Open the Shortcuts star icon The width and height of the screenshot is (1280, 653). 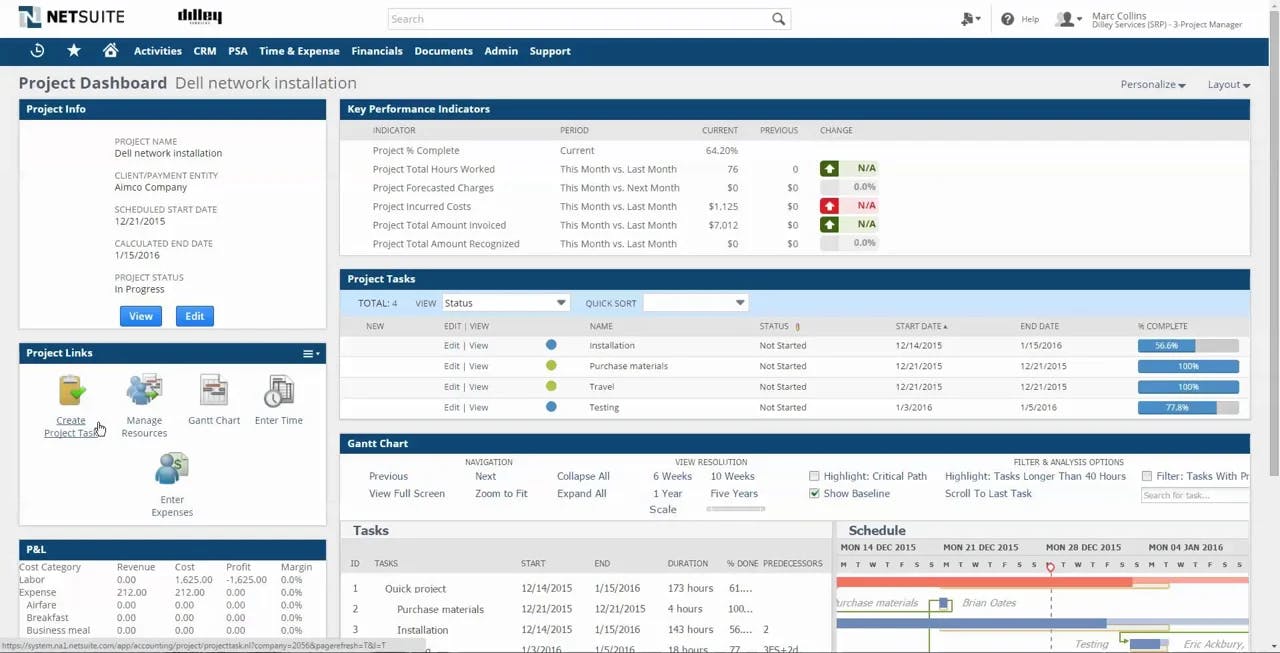(74, 51)
